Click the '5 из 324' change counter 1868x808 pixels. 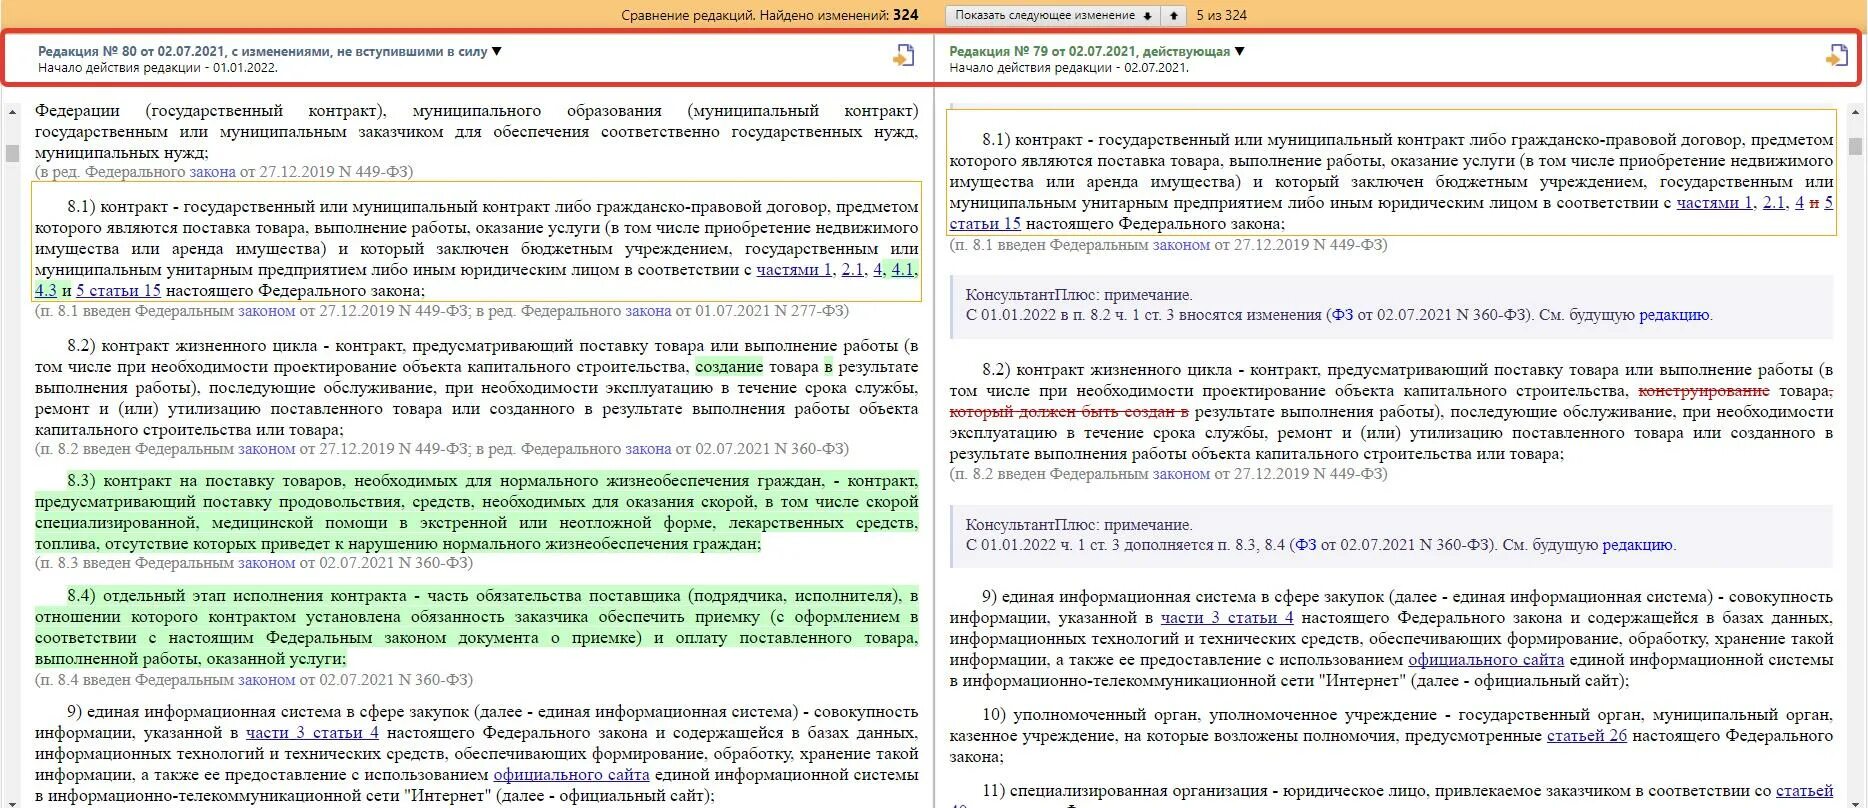click(1222, 15)
